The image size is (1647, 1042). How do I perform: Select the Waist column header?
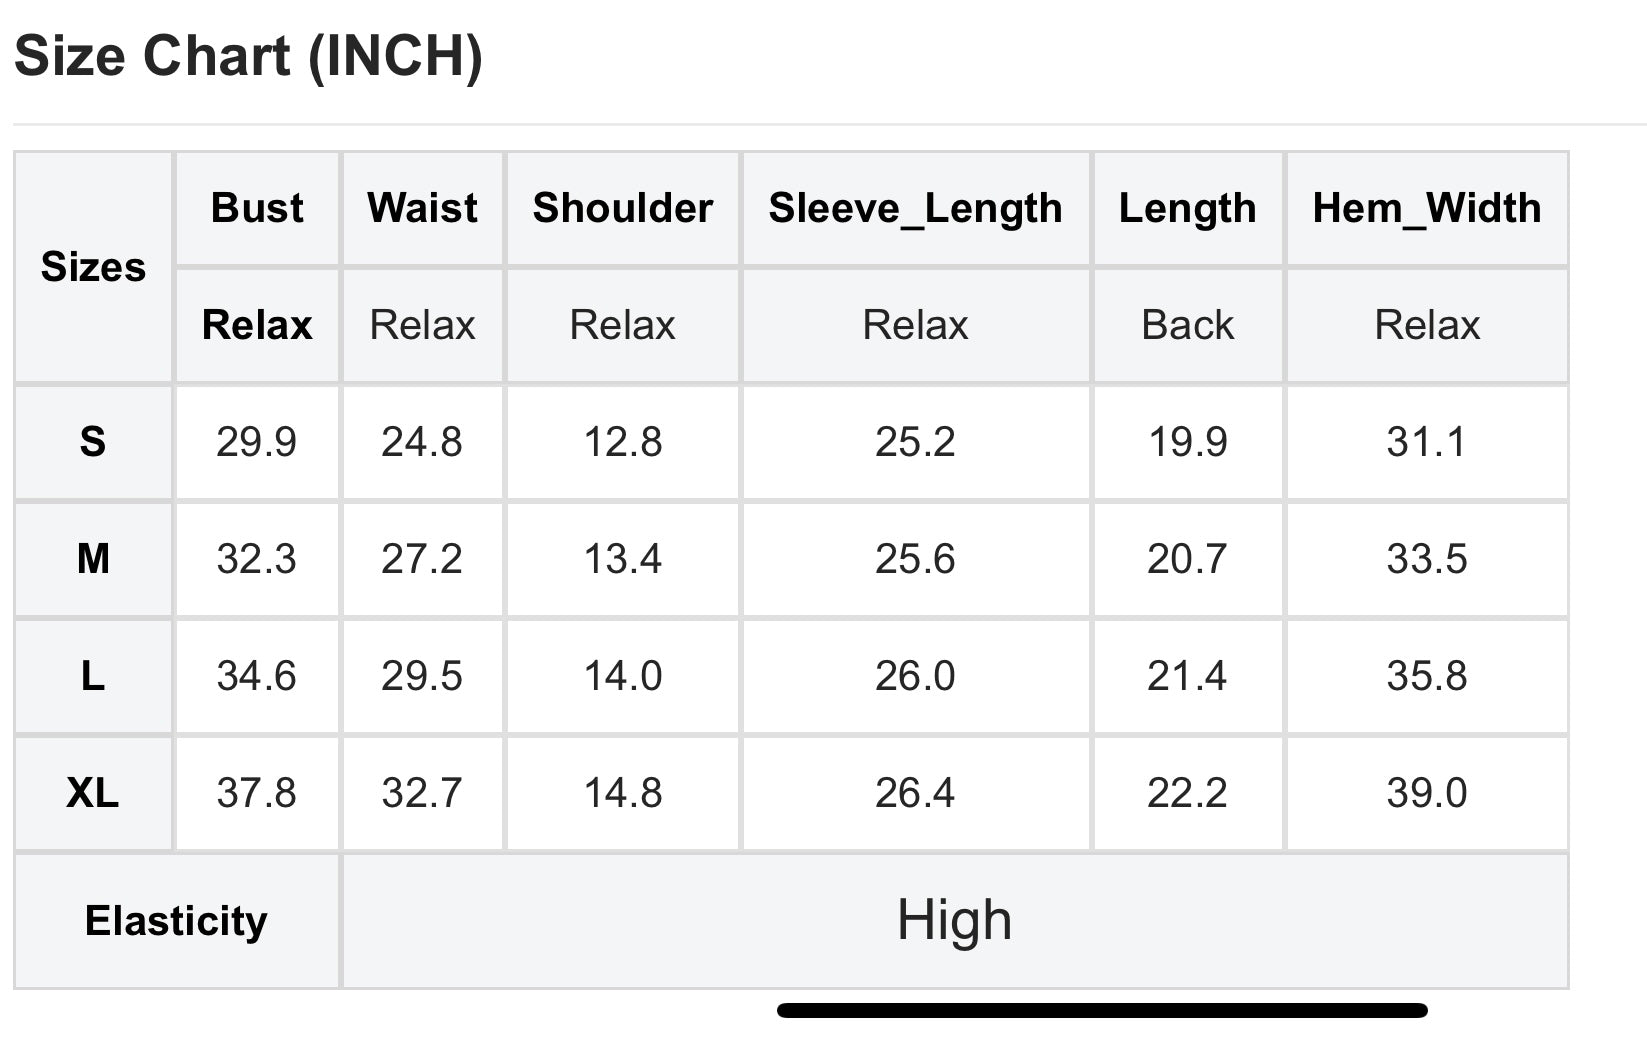click(422, 209)
